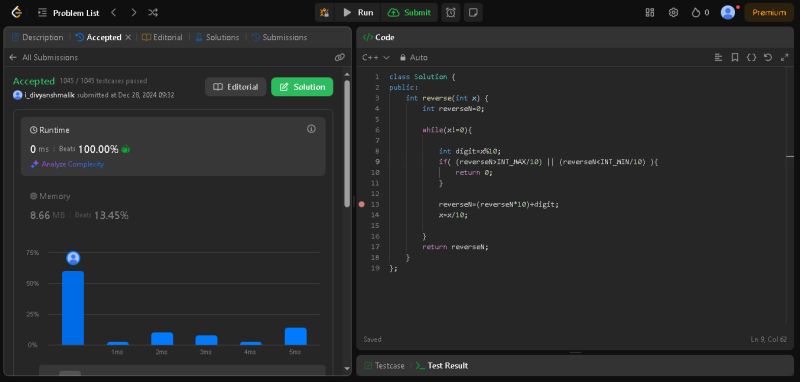Open the notes icon in top bar
This screenshot has height=382, width=800.
pyautogui.click(x=473, y=13)
